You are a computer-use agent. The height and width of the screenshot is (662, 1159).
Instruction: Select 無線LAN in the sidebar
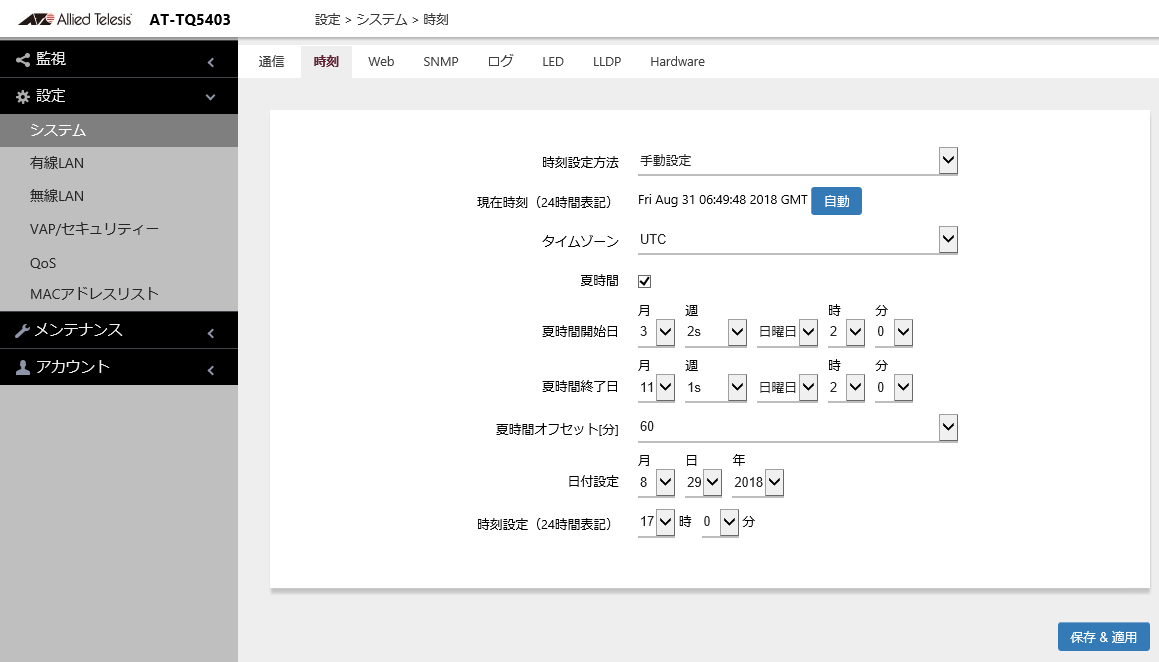tap(57, 196)
